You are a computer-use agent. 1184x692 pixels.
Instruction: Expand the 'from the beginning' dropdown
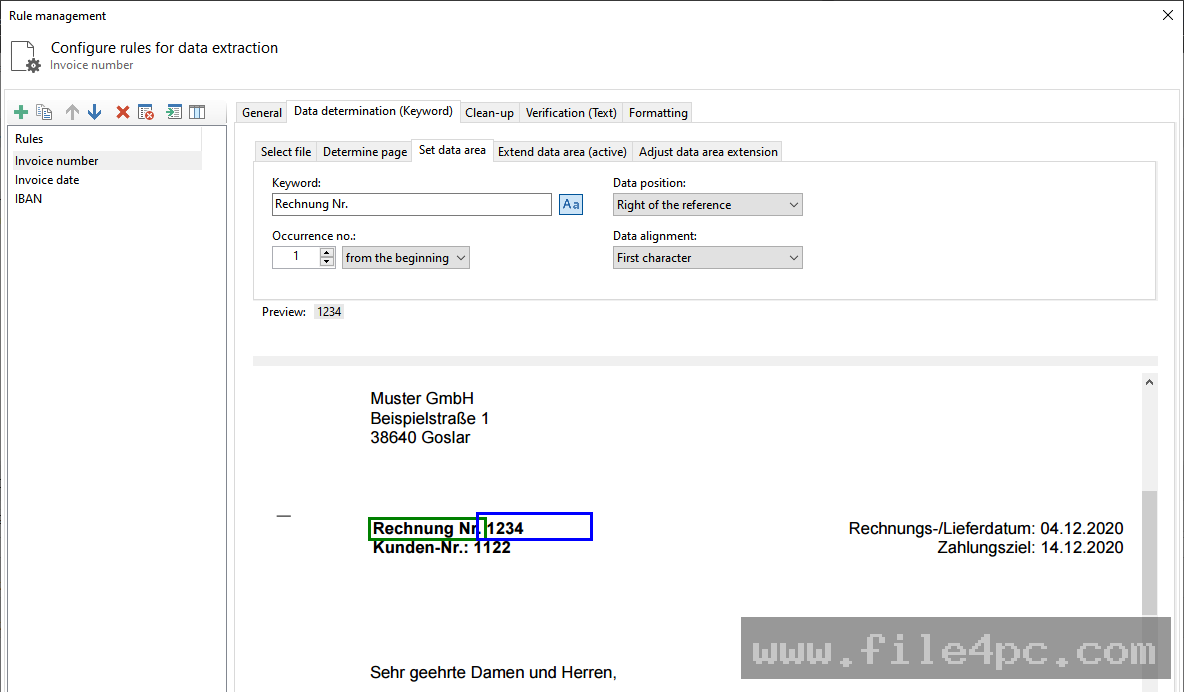405,258
